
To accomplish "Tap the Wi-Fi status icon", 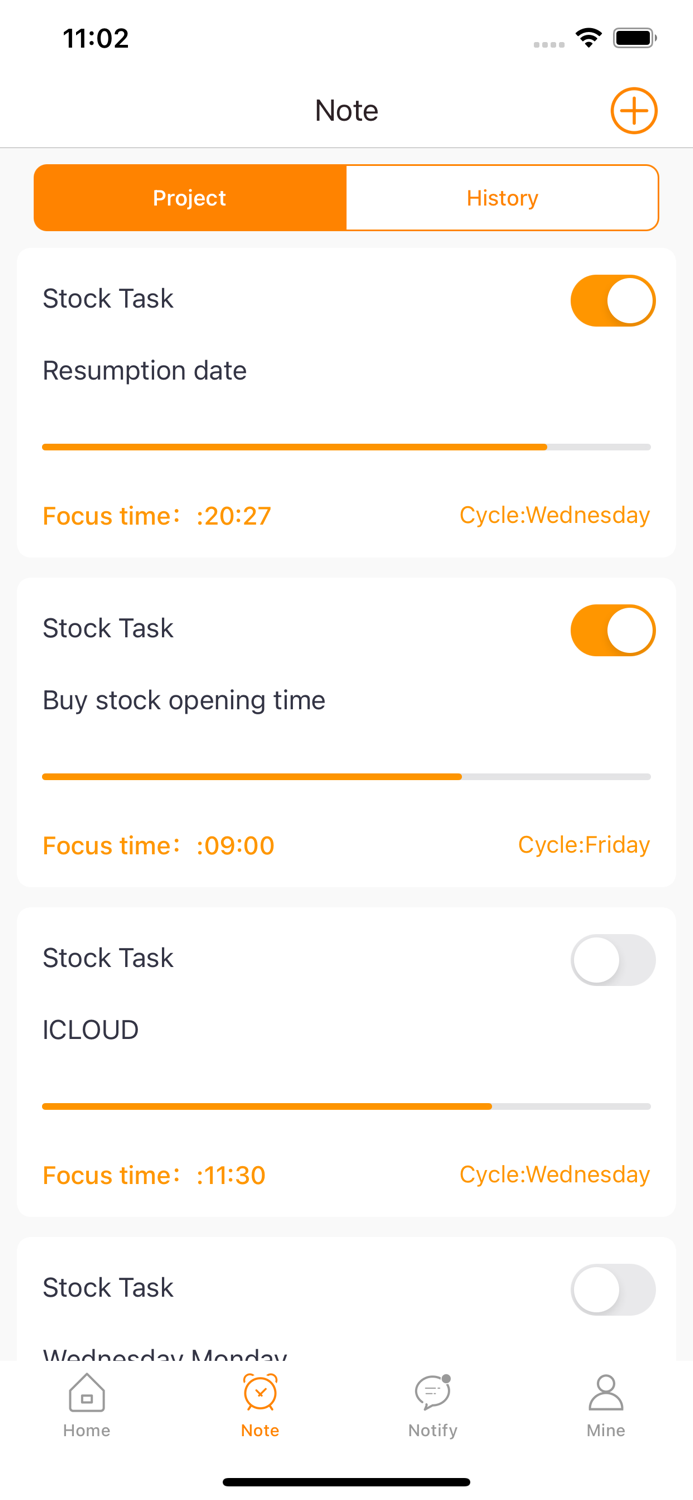I will coord(588,37).
